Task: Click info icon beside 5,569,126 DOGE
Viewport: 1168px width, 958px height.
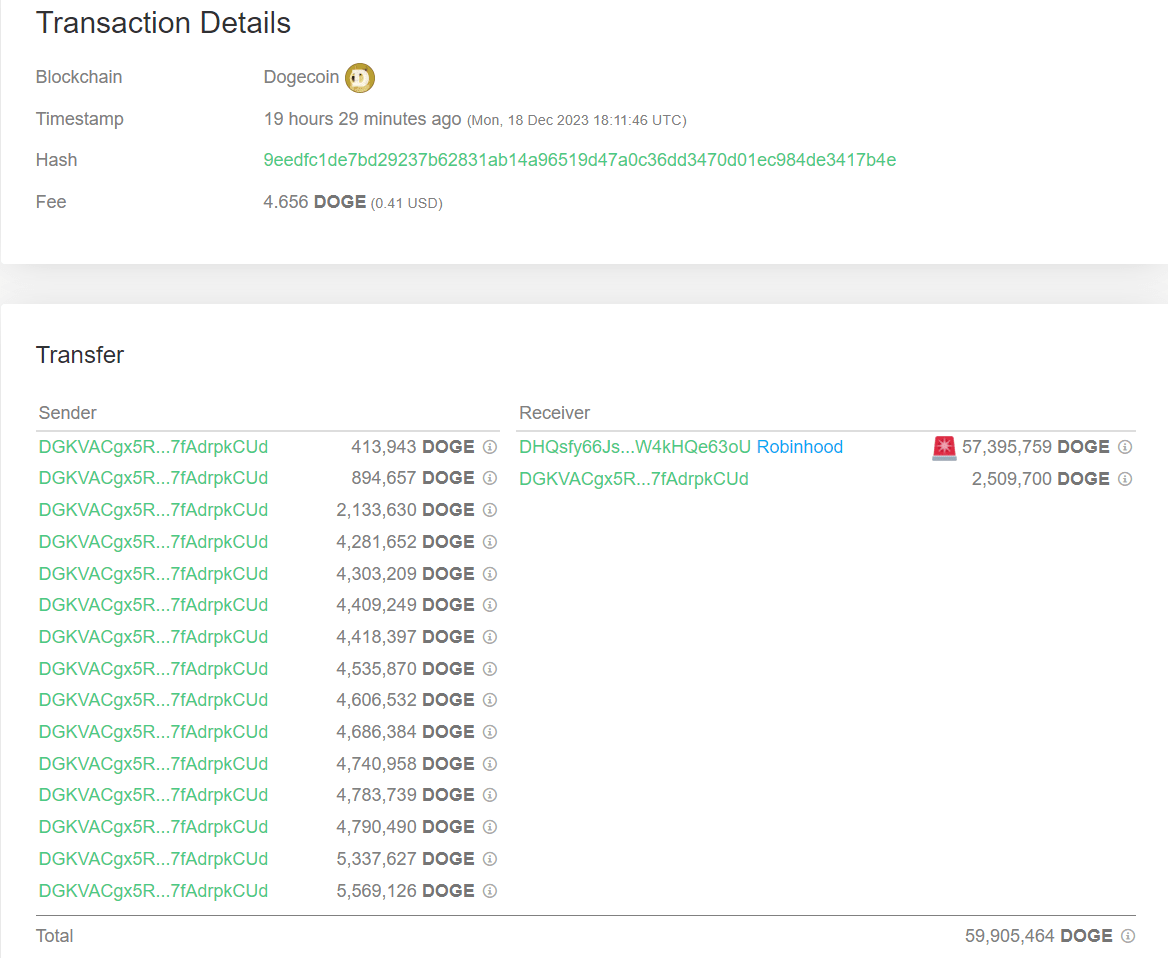Action: coord(490,891)
